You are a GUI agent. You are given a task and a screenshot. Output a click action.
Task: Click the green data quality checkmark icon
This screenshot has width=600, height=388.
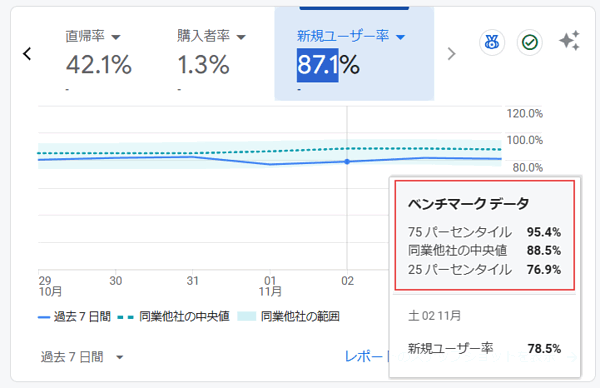tap(530, 42)
